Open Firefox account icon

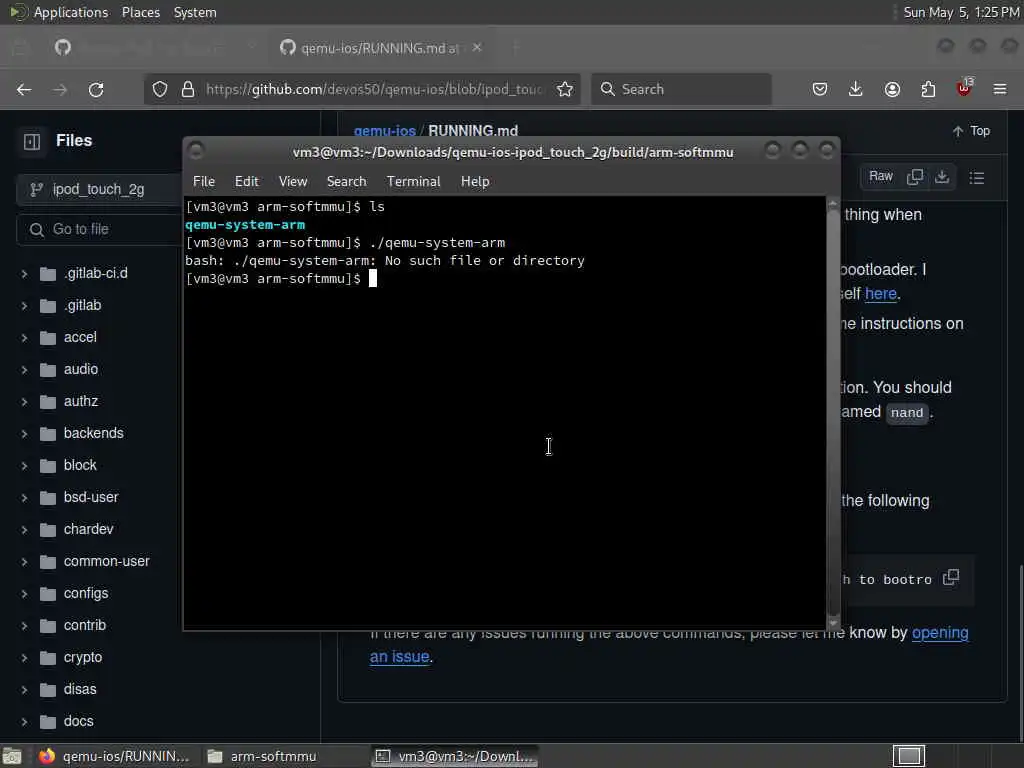pyautogui.click(x=892, y=89)
